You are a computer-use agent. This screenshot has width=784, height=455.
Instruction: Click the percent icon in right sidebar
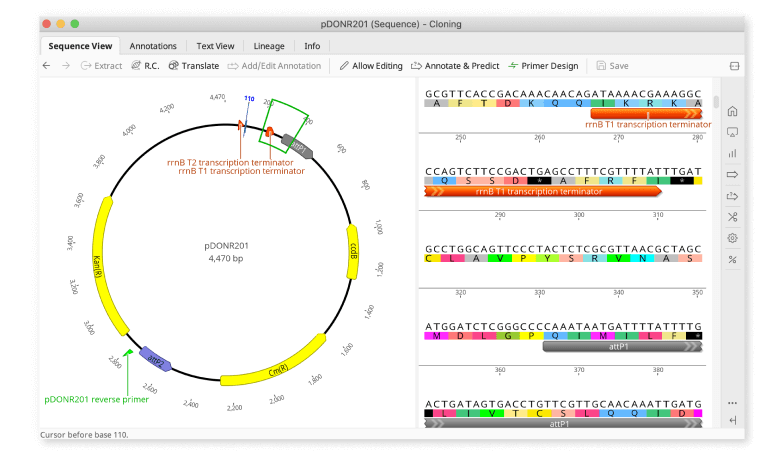732,260
